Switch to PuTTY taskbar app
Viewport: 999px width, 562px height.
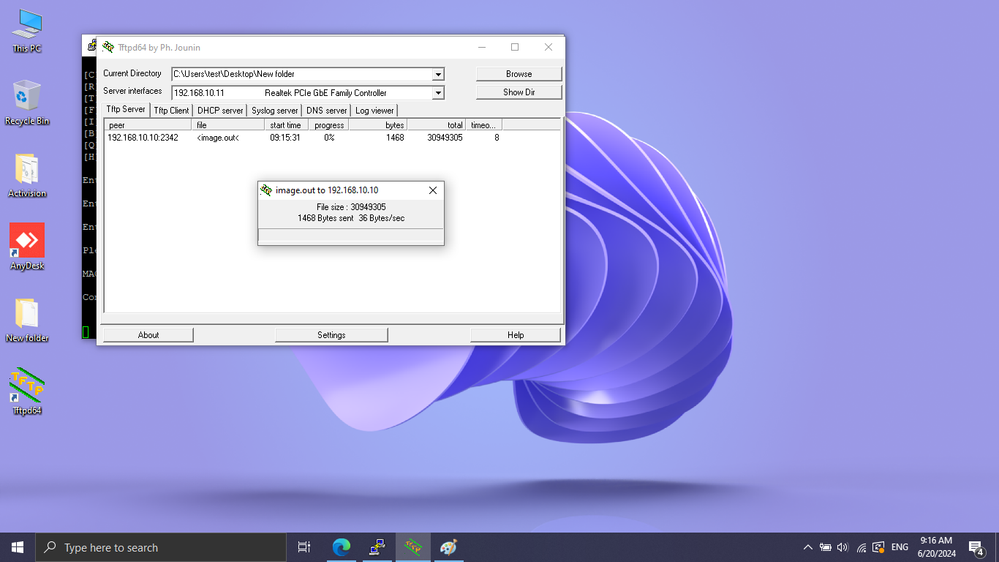point(377,547)
